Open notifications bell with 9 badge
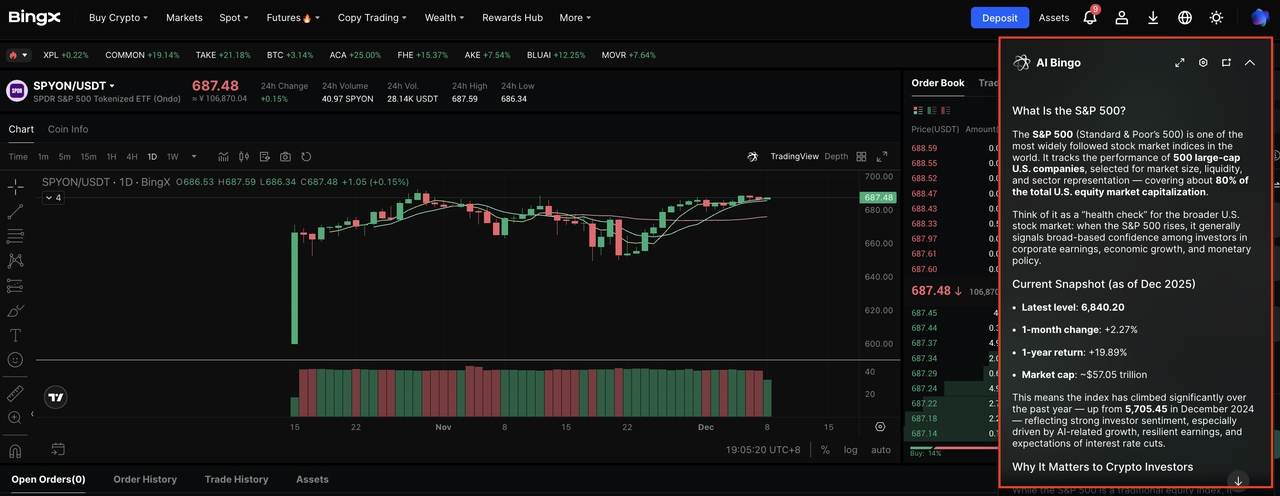Viewport: 1280px width, 496px height. 1090,18
